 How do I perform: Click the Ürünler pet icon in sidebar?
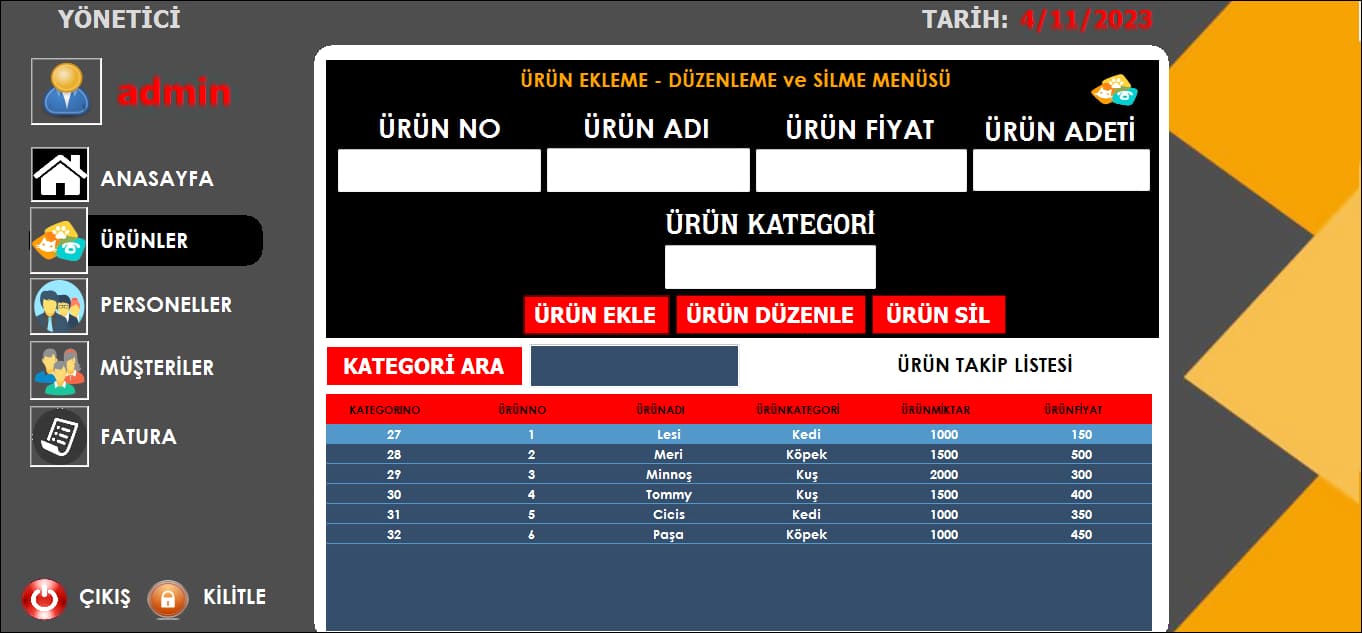(x=59, y=241)
